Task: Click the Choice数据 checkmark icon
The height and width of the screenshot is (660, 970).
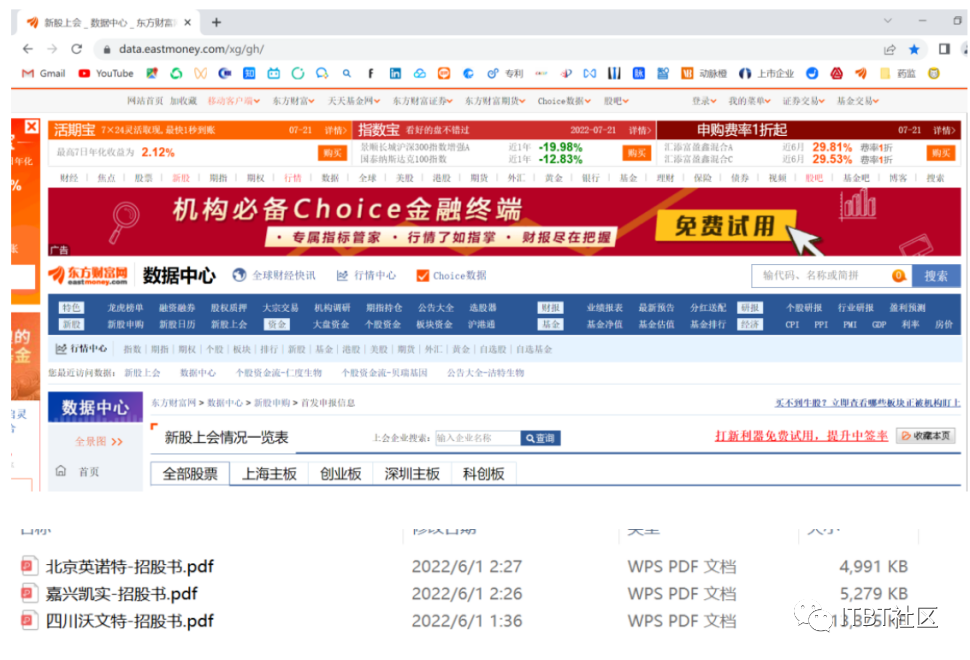Action: pyautogui.click(x=422, y=275)
